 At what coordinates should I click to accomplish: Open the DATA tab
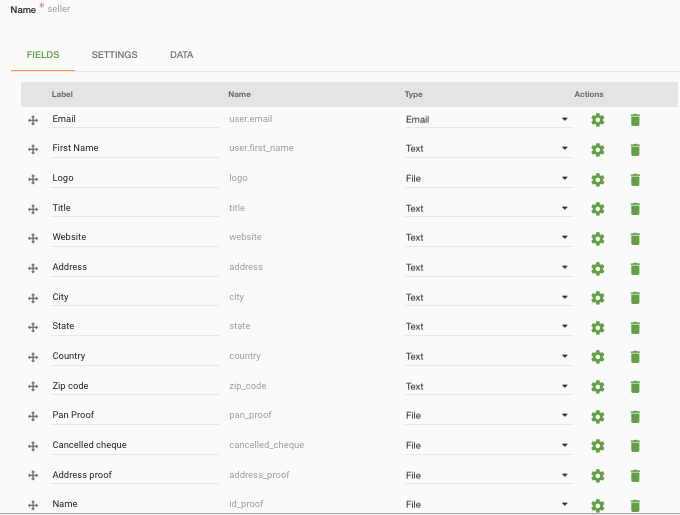181,55
